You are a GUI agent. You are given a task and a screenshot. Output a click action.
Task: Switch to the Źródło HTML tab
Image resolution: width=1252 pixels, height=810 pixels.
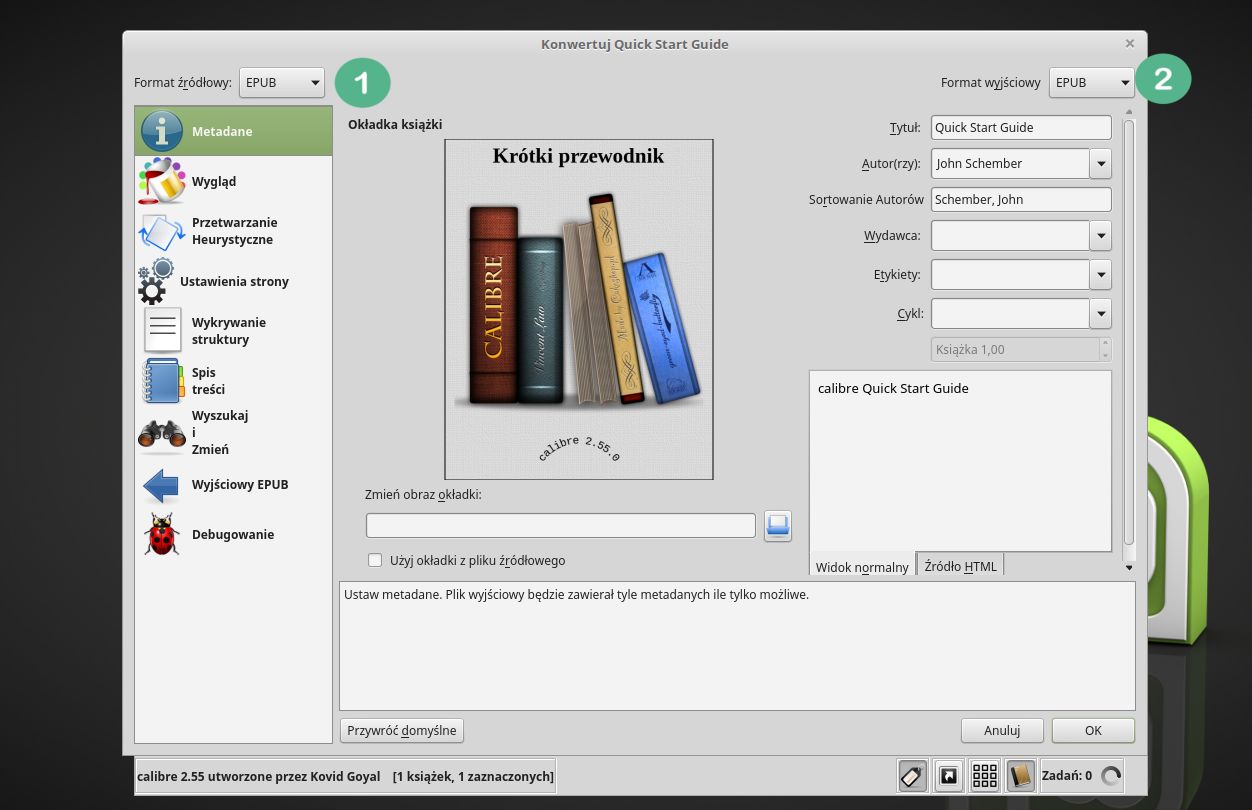tap(960, 566)
